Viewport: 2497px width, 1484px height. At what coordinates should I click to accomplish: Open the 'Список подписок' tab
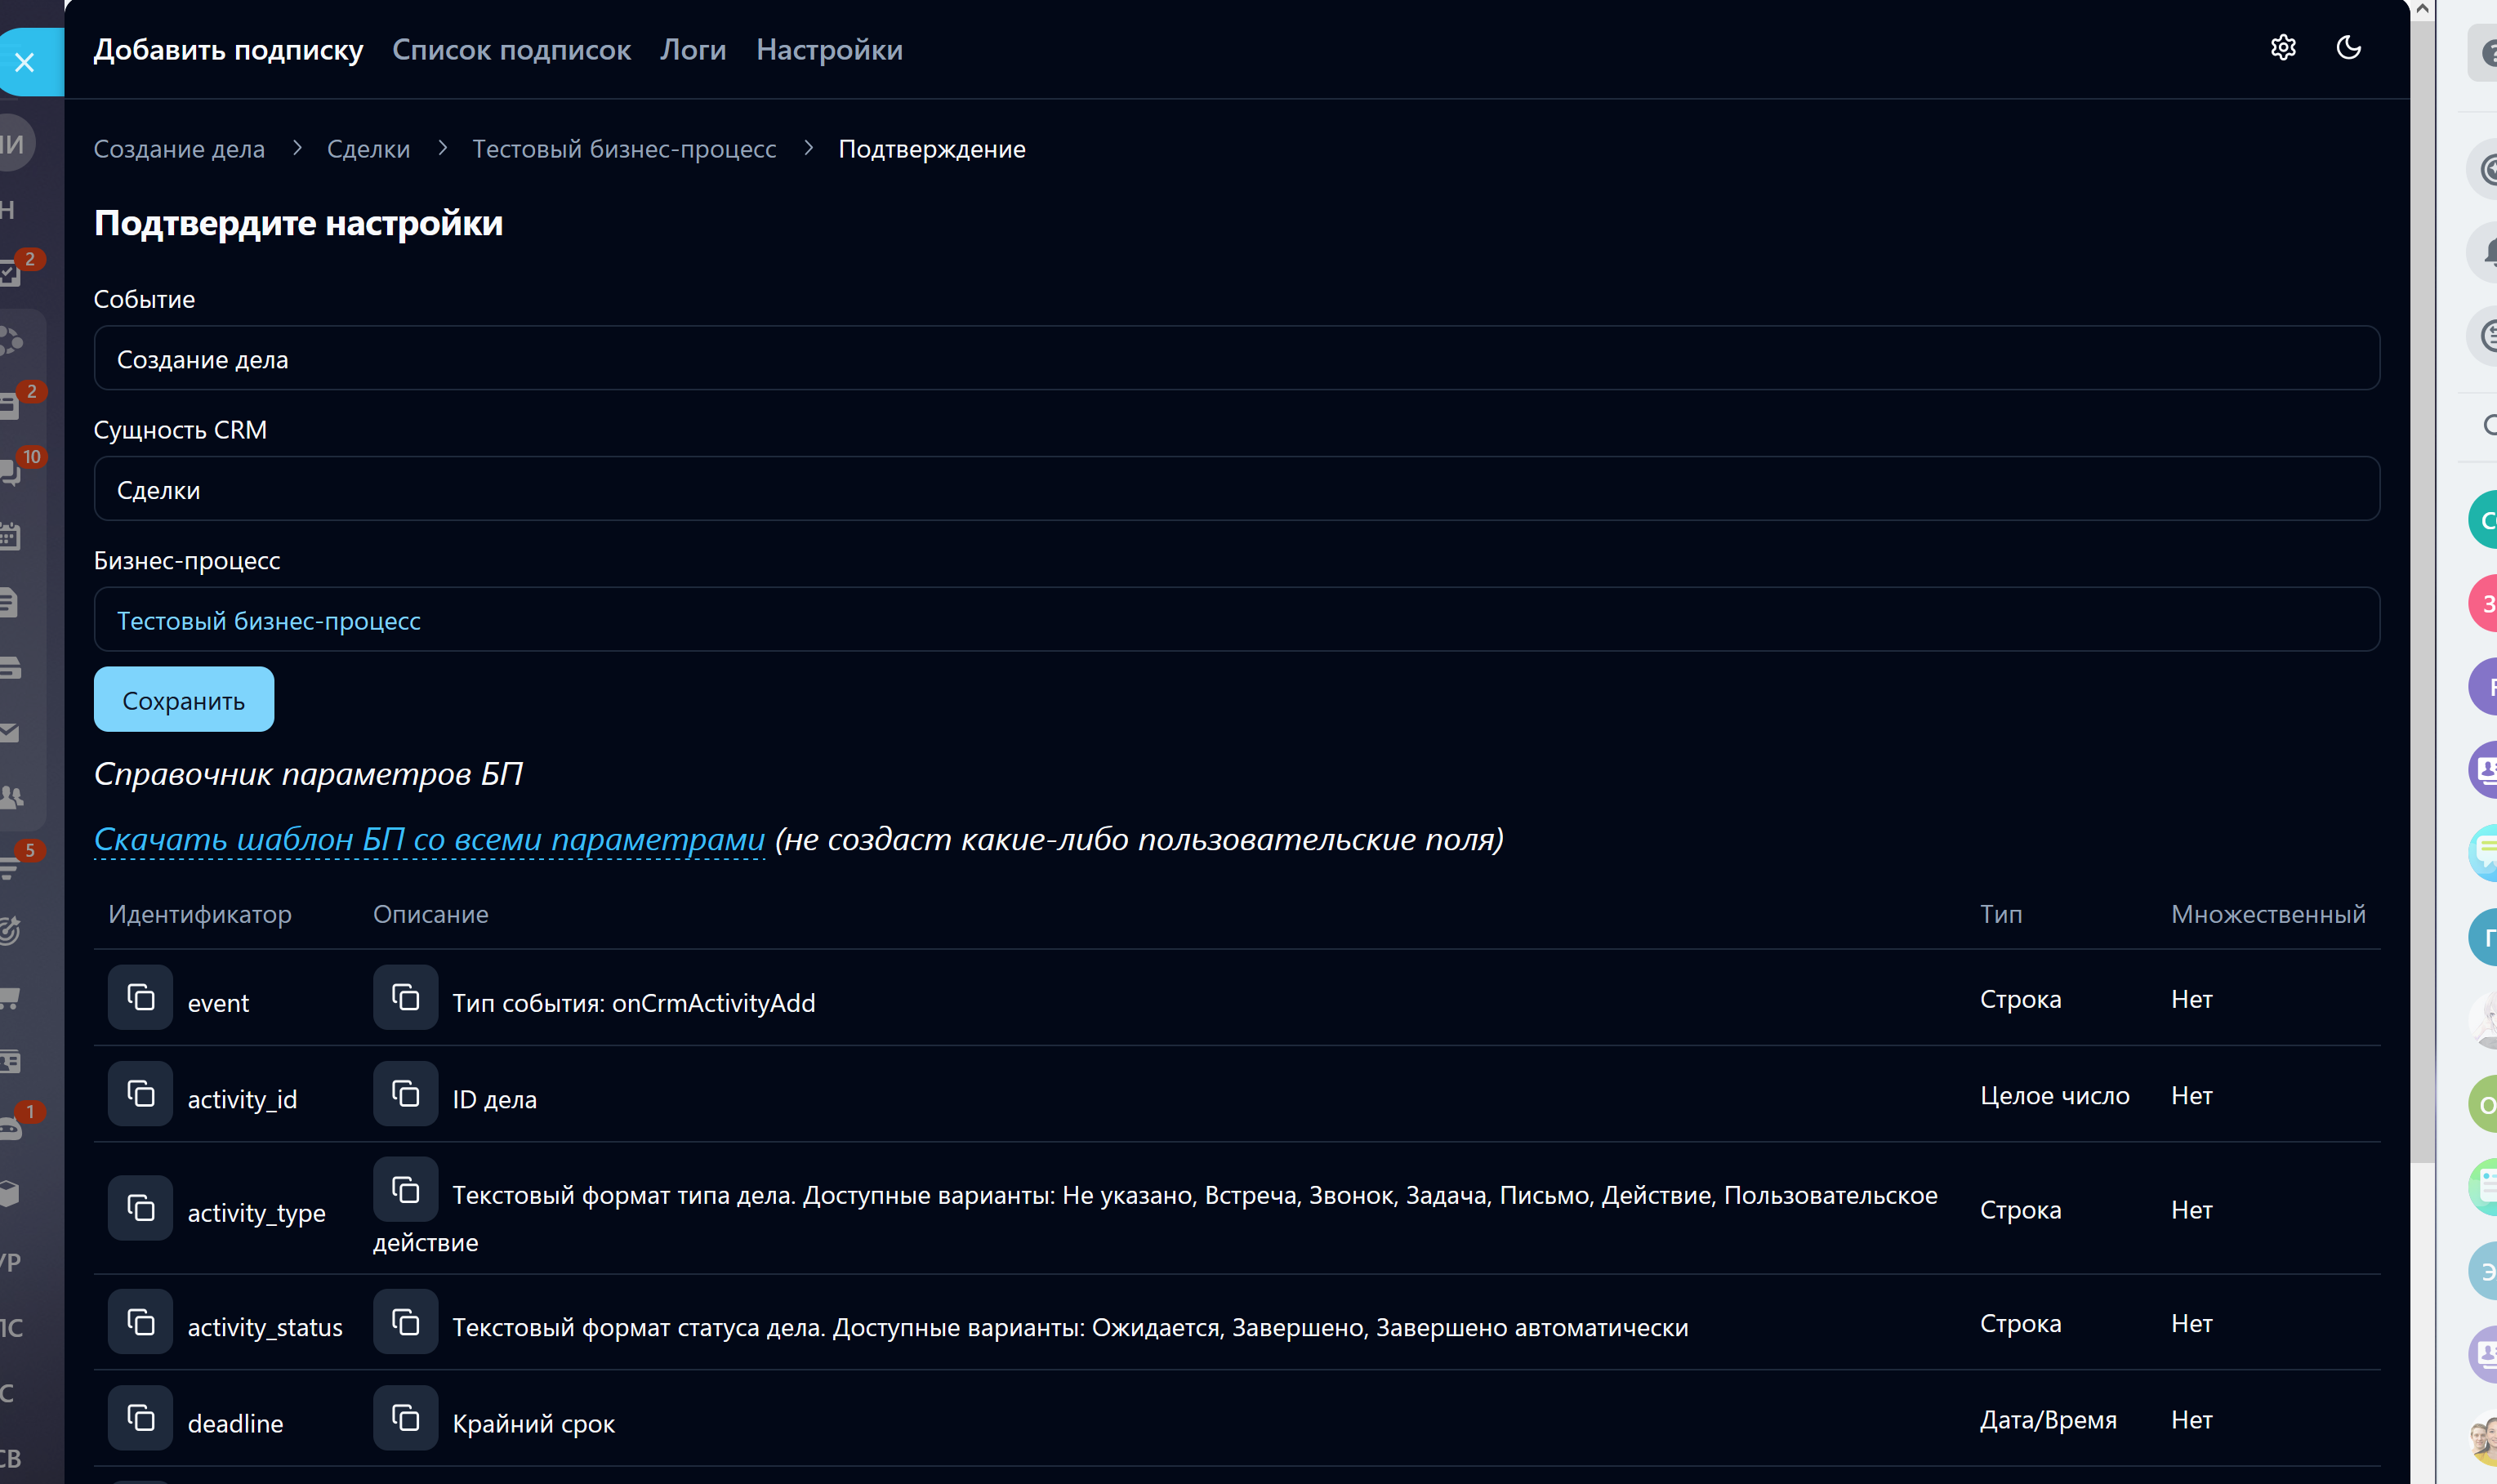point(511,49)
